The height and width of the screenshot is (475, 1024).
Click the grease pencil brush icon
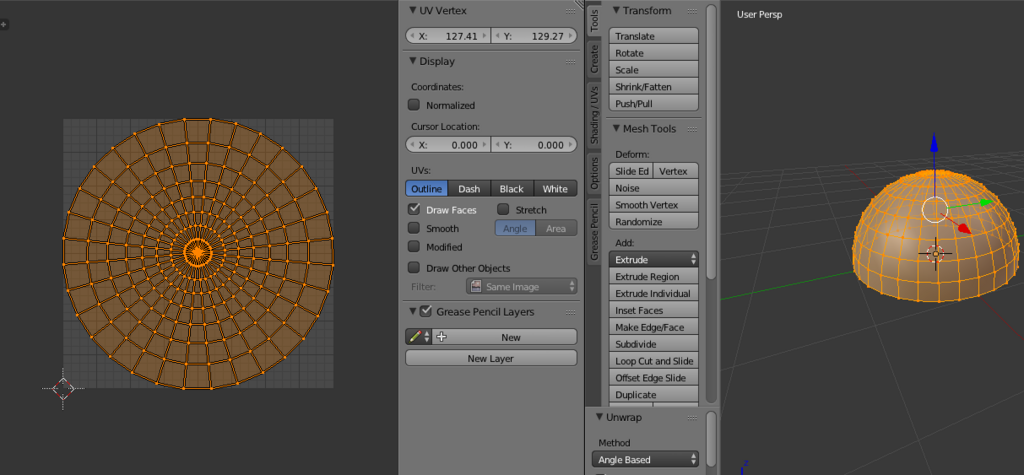414,337
